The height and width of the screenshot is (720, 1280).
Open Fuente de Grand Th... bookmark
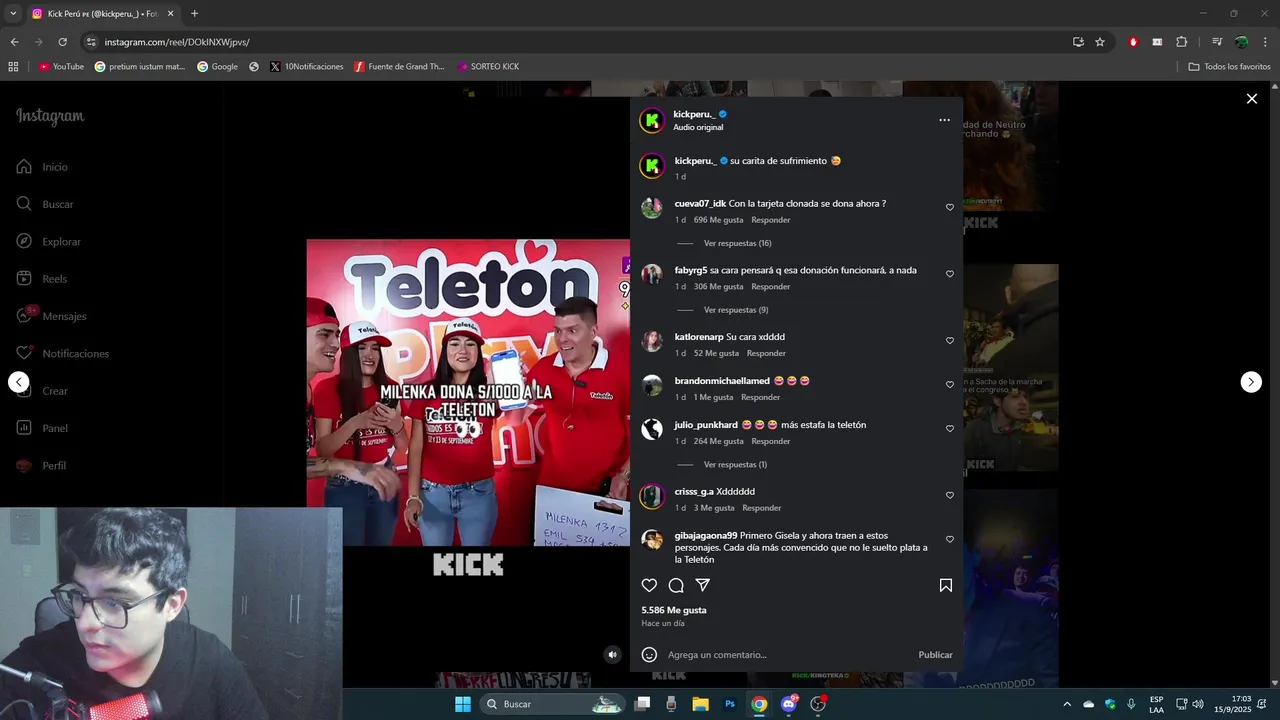point(399,67)
